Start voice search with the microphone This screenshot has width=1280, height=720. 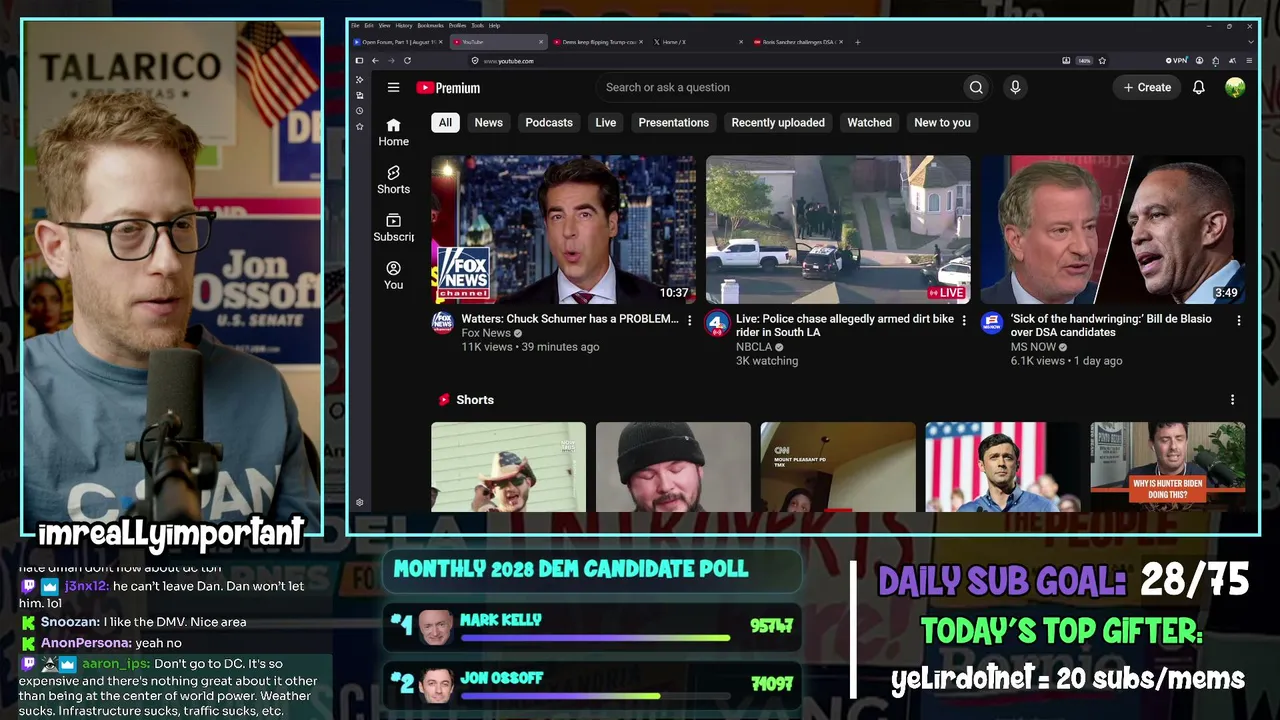1015,88
